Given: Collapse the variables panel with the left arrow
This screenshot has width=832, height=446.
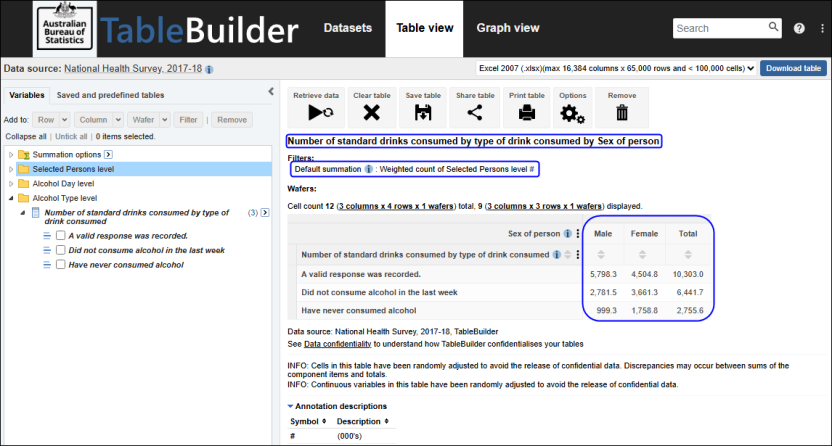Looking at the screenshot, I should point(271,92).
